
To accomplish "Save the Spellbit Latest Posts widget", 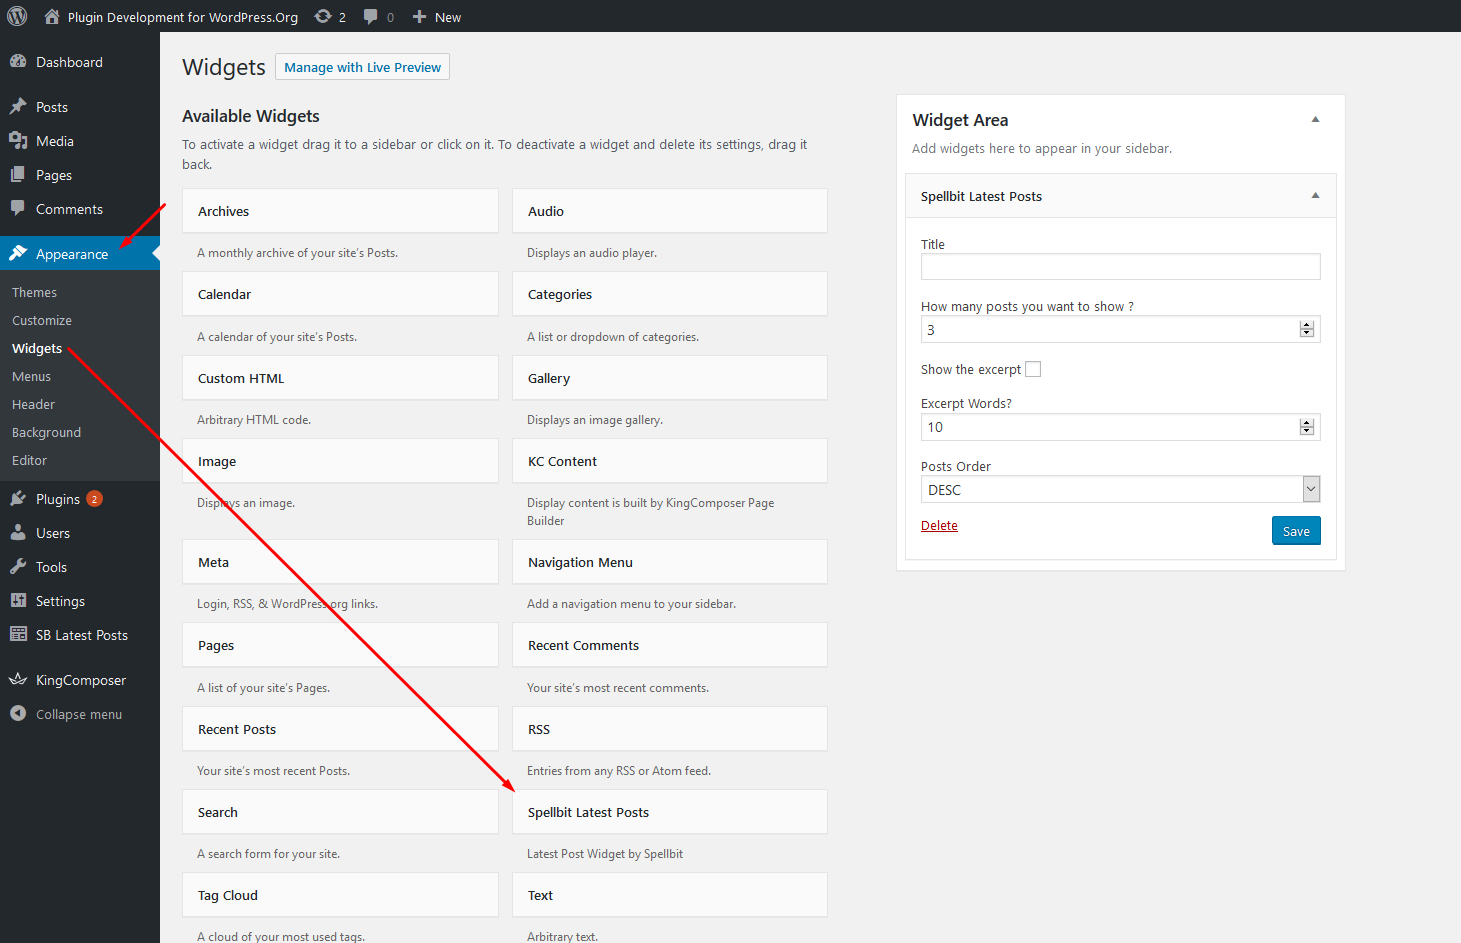I will coord(1296,531).
